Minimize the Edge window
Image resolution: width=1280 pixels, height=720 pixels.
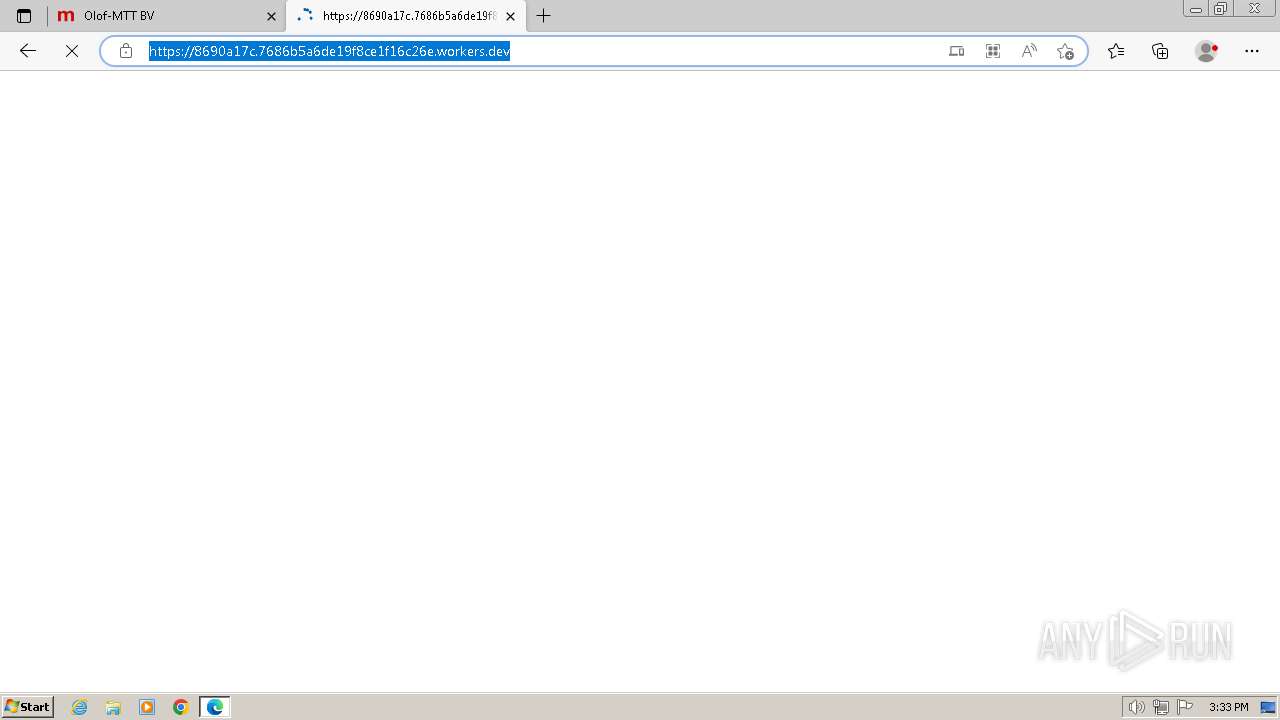click(x=1196, y=9)
